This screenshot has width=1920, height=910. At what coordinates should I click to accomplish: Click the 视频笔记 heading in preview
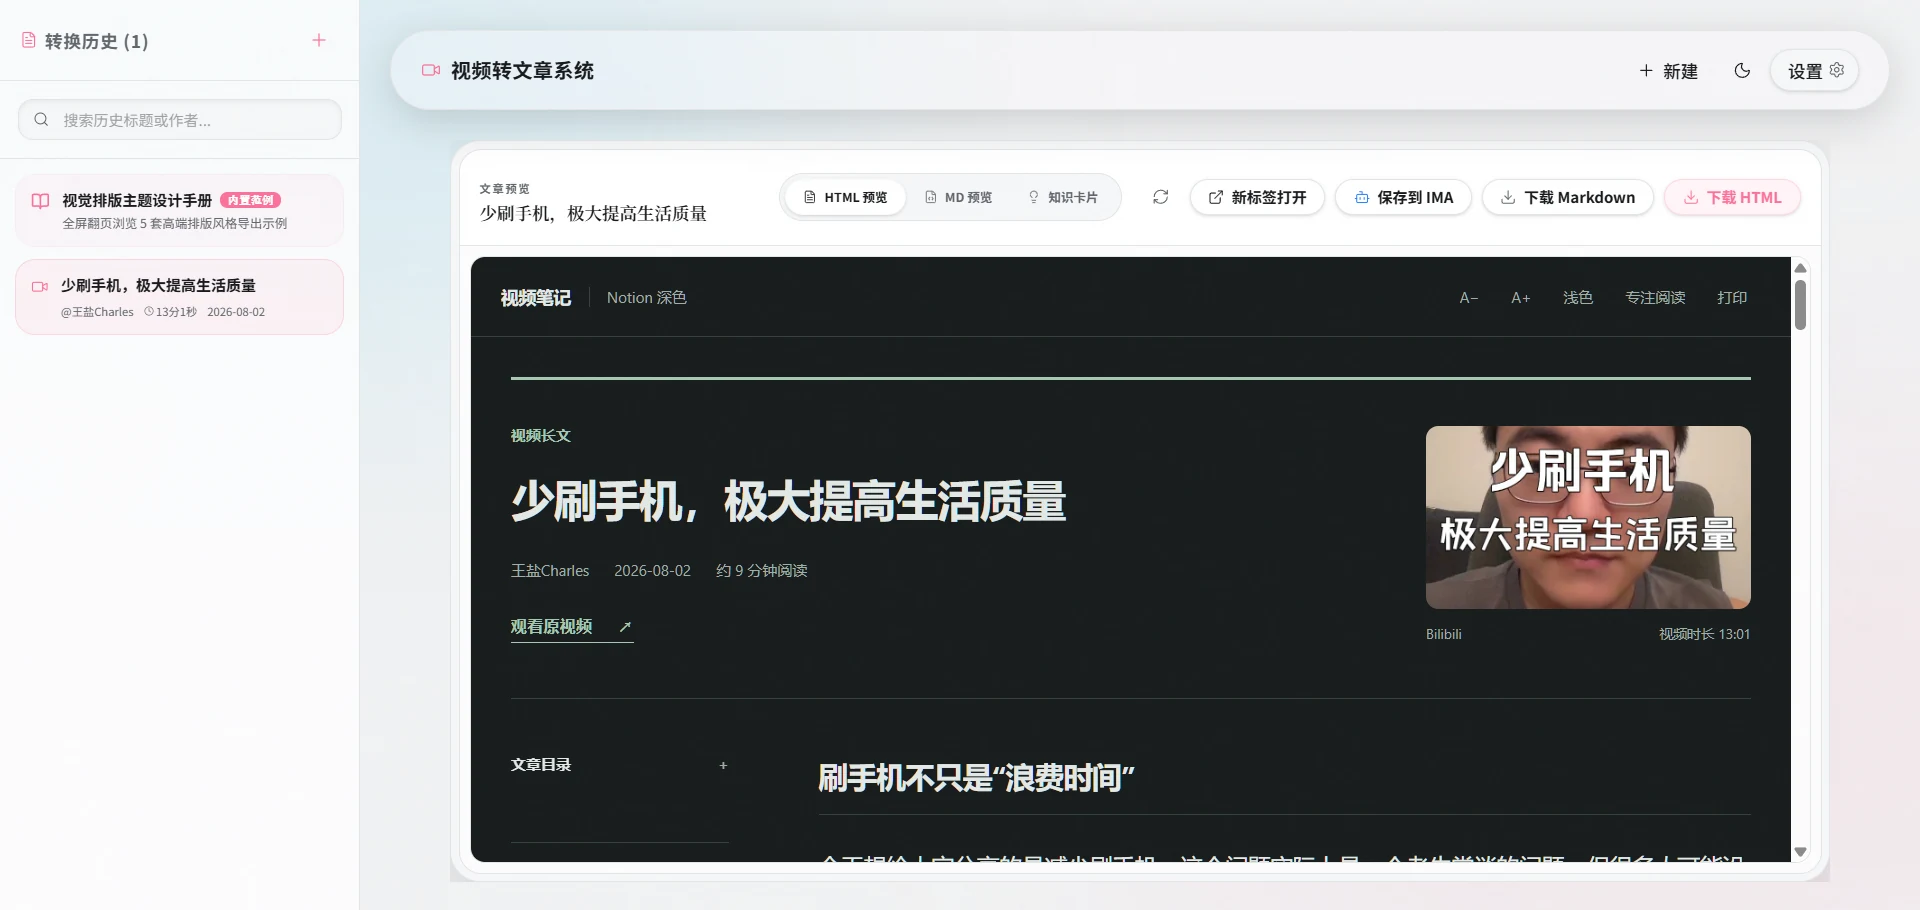[535, 298]
